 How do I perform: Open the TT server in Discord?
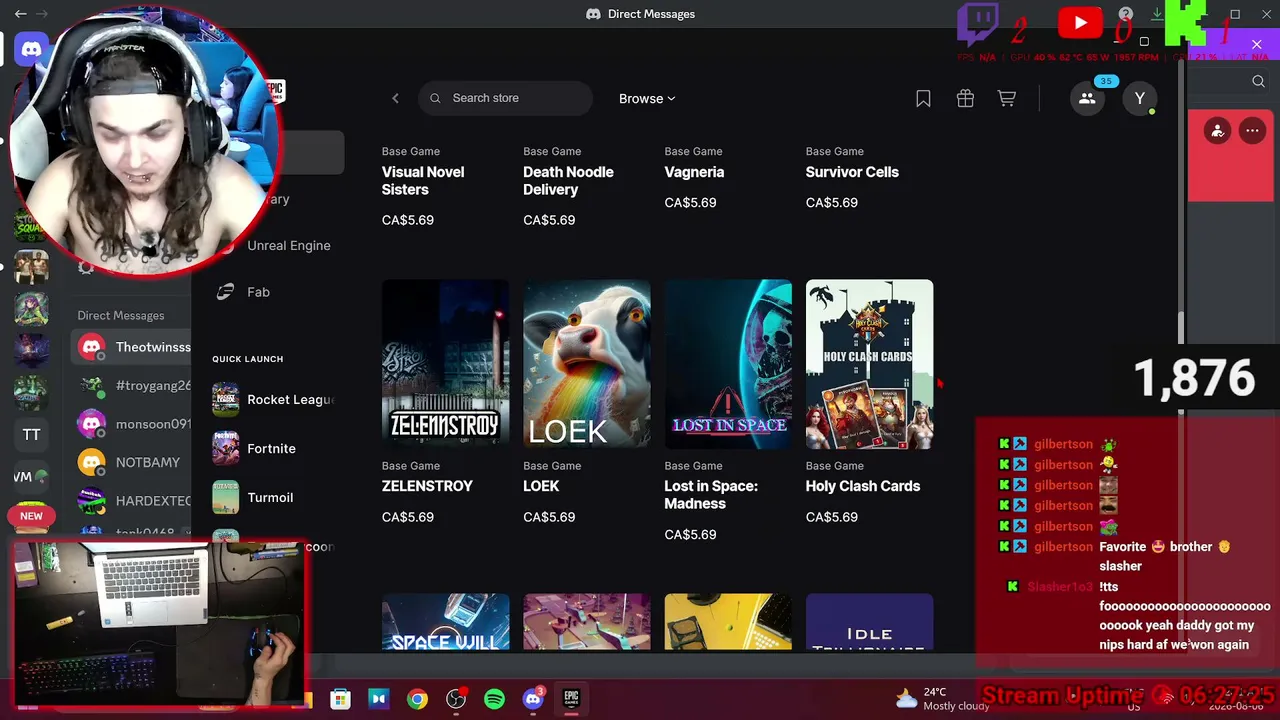(x=32, y=435)
